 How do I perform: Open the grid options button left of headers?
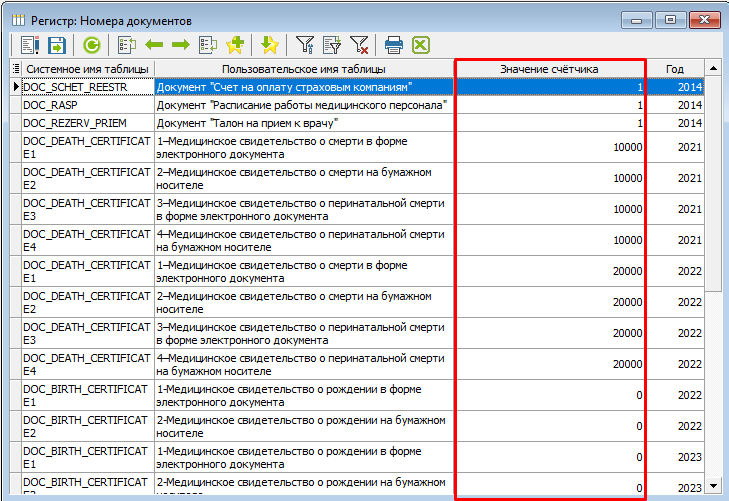[15, 69]
